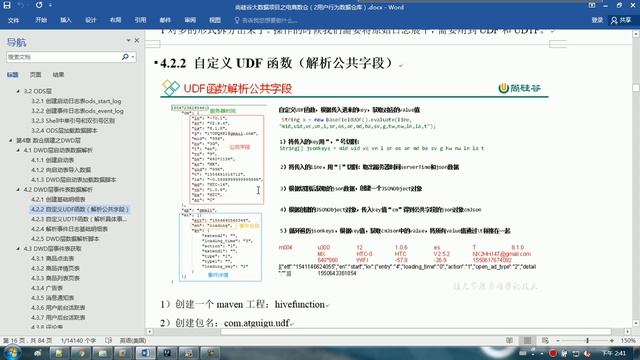Click the Redo/Repeat icon in quick access toolbar
The image size is (640, 360).
tap(39, 5)
